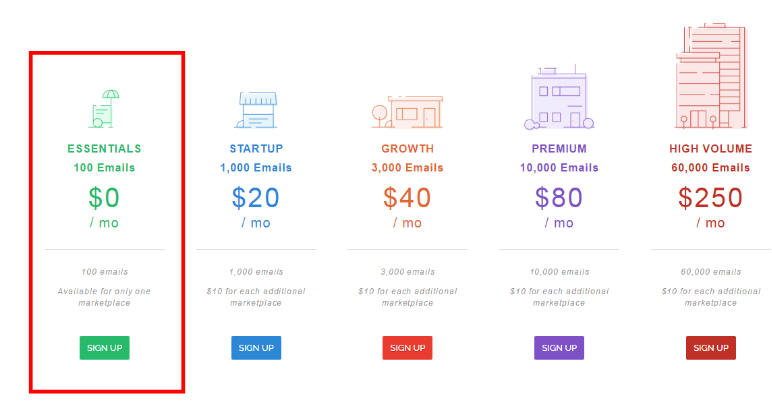
Task: Click the 10,000 Emails label
Action: 559,168
